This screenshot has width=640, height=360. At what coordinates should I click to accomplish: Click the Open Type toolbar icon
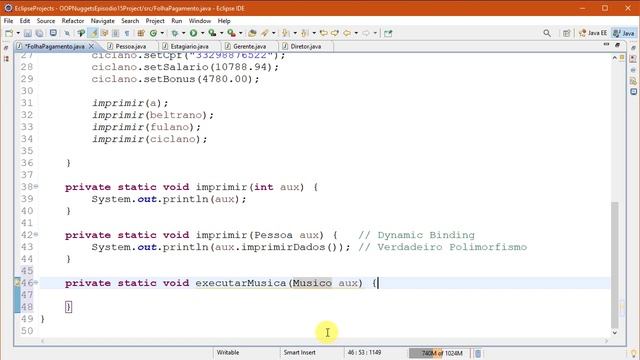(252, 33)
